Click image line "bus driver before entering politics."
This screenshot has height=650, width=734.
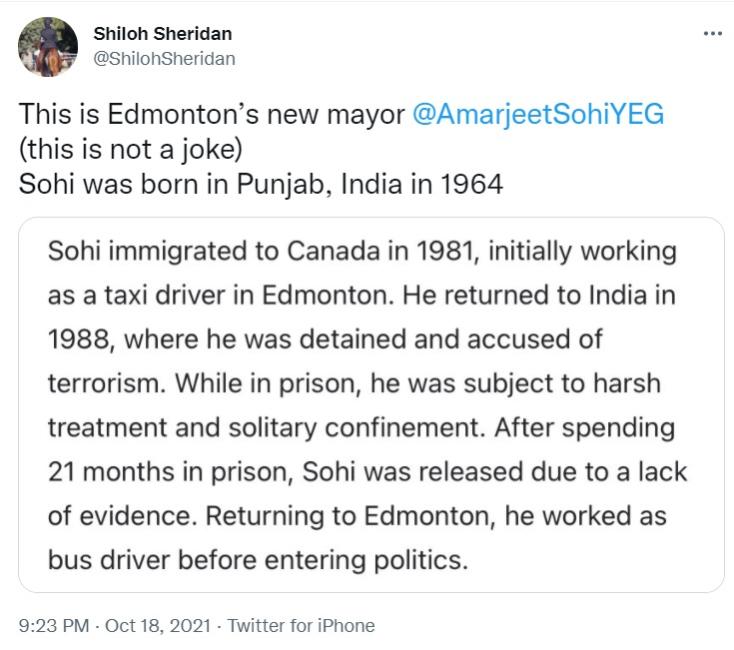[x=258, y=560]
